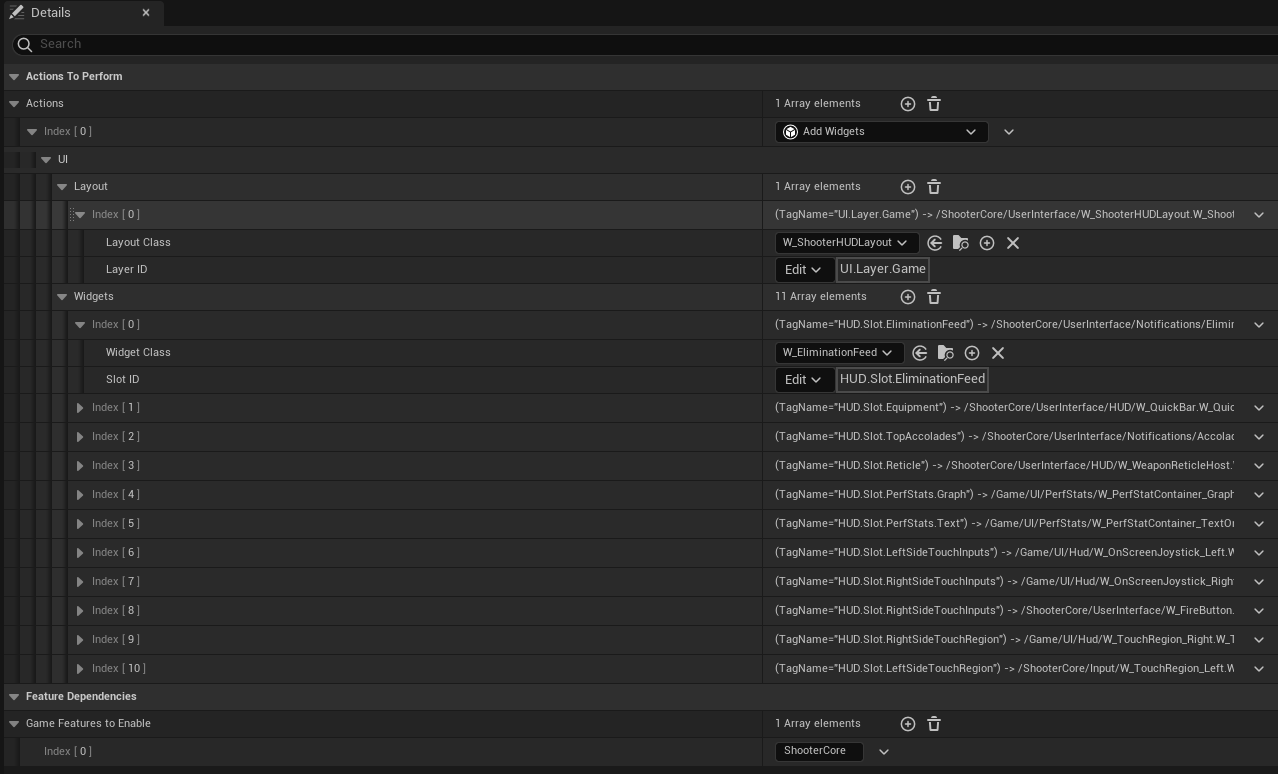The width and height of the screenshot is (1278, 774).
Task: Use selected asset for Layout Class
Action: pyautogui.click(x=935, y=243)
